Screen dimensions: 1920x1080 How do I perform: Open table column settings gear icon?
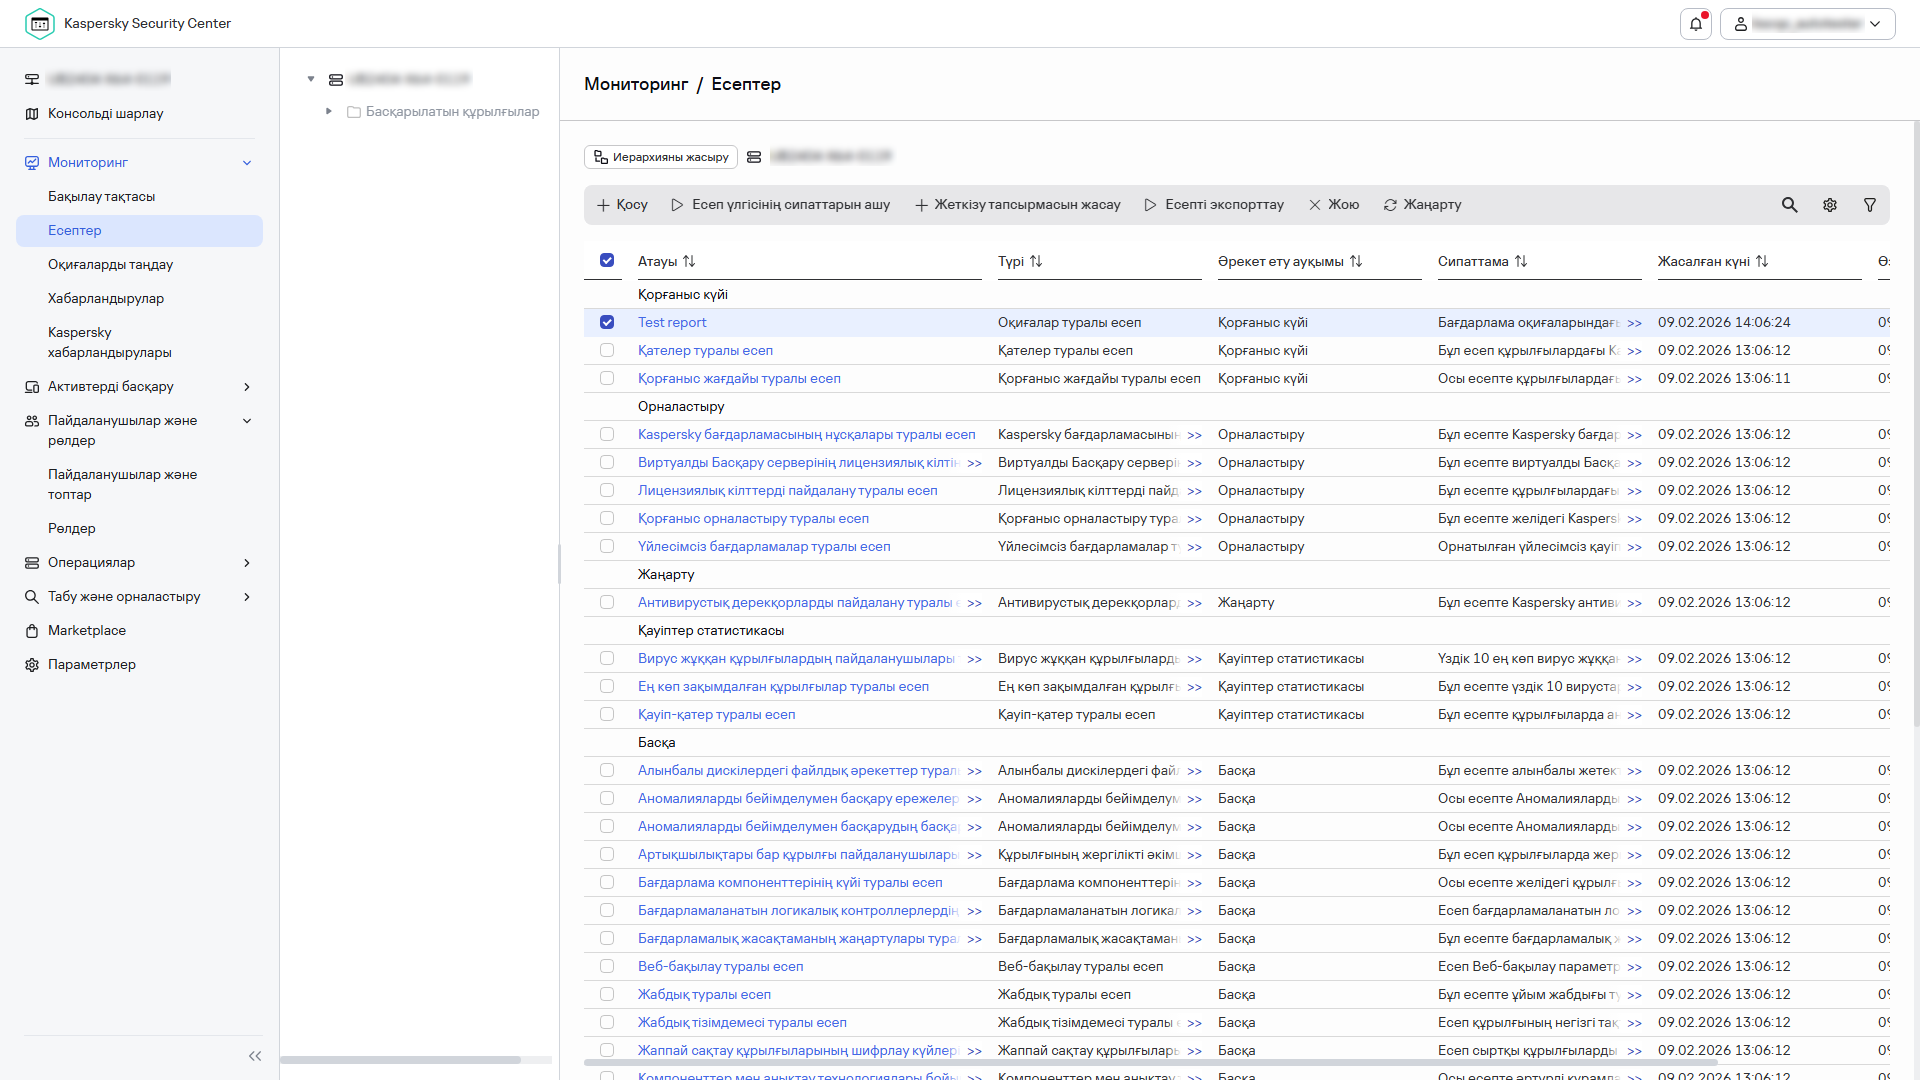coord(1829,205)
